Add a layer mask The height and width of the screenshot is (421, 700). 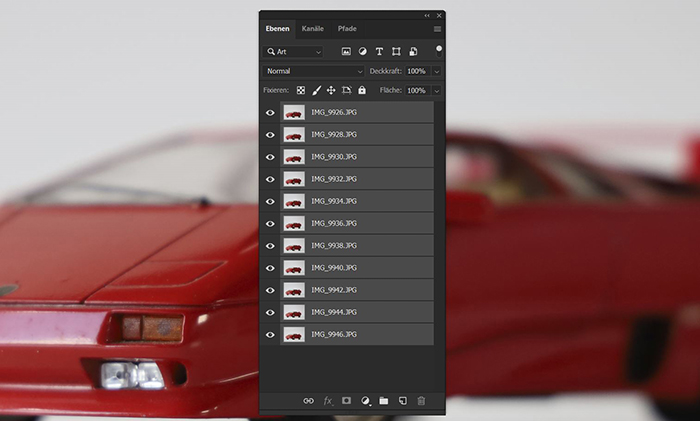click(x=346, y=401)
